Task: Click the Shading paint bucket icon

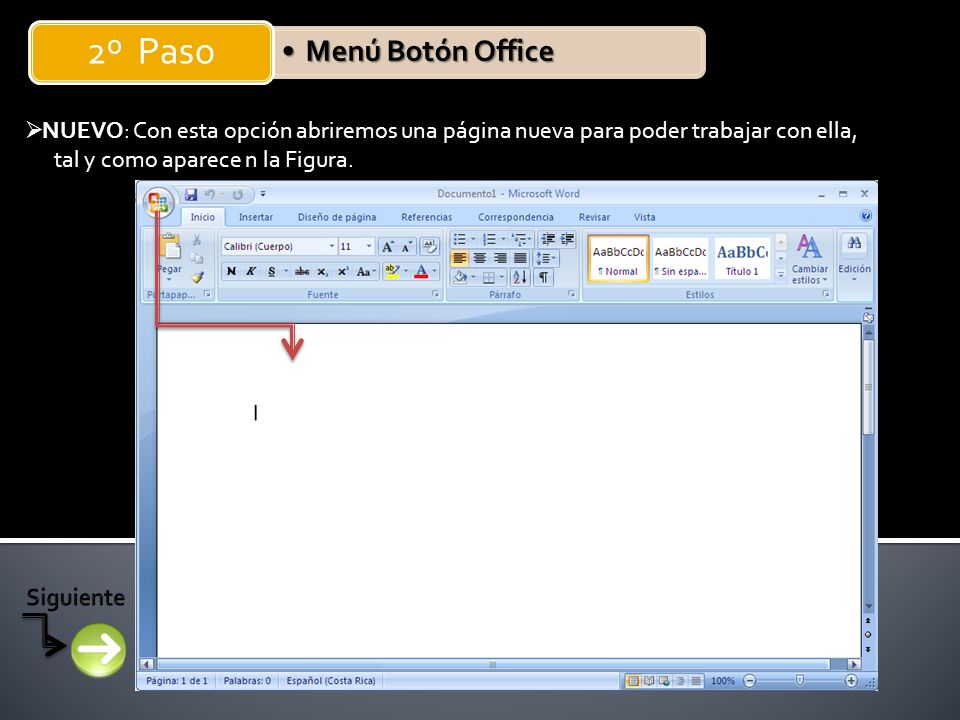Action: coord(460,277)
